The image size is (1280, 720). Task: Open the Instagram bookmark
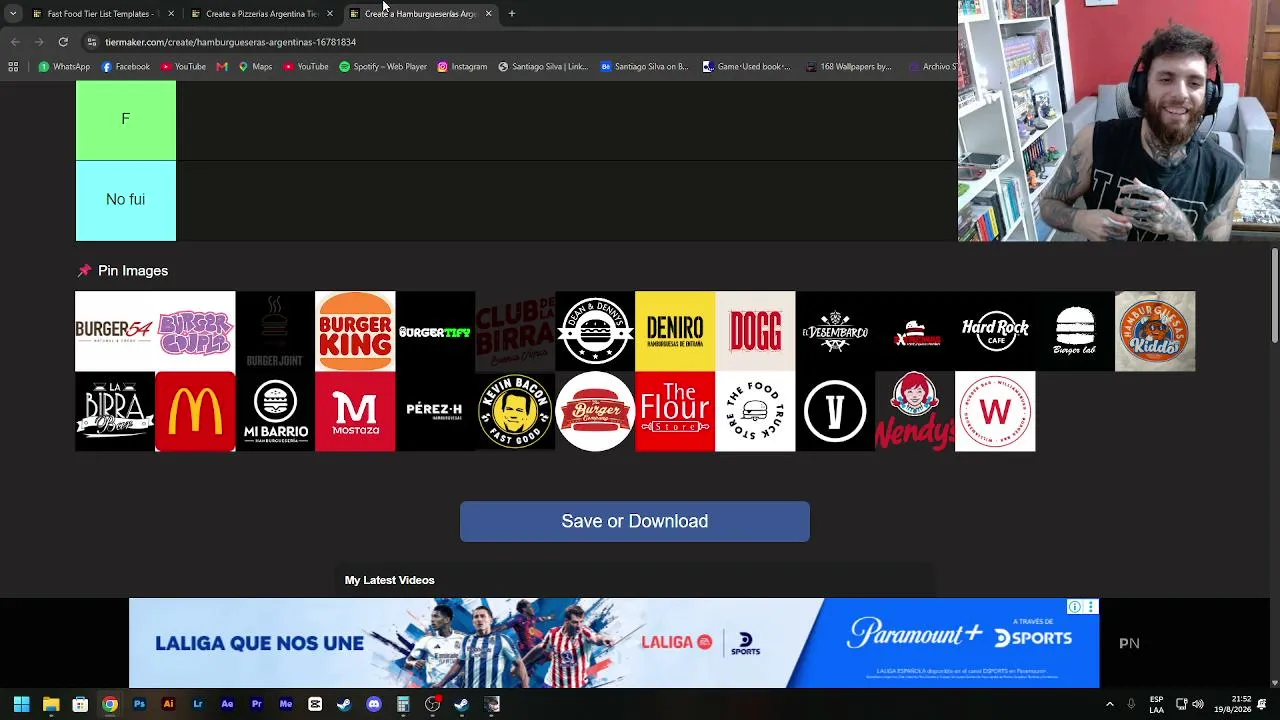pos(462,67)
